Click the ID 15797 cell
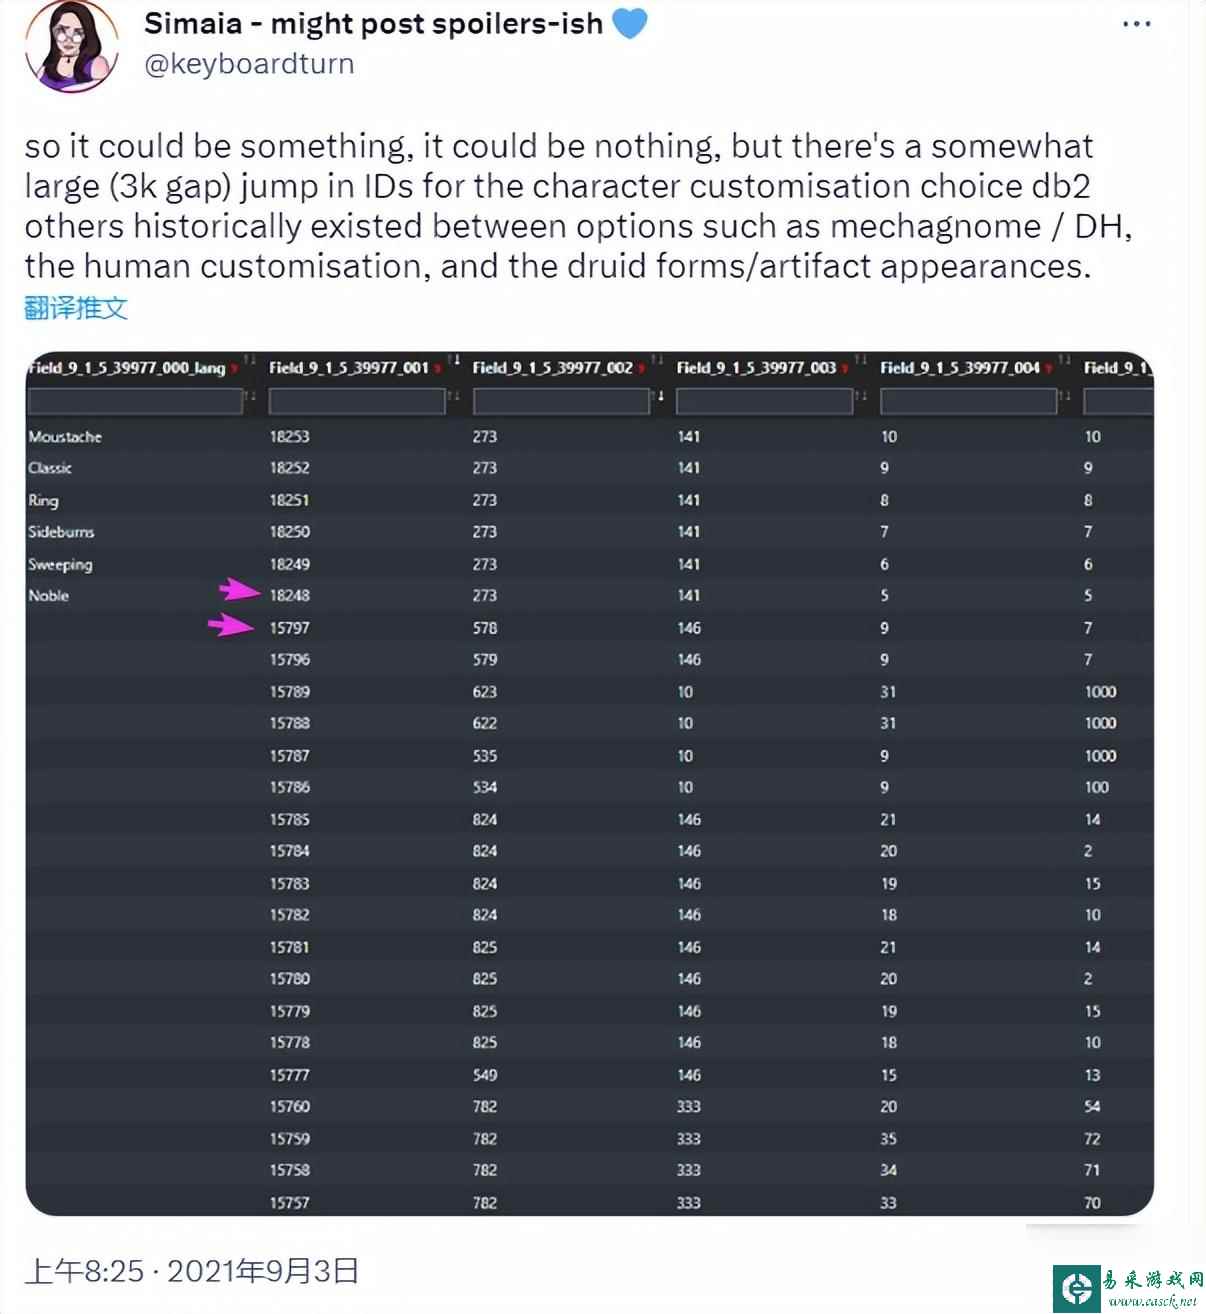 [290, 628]
